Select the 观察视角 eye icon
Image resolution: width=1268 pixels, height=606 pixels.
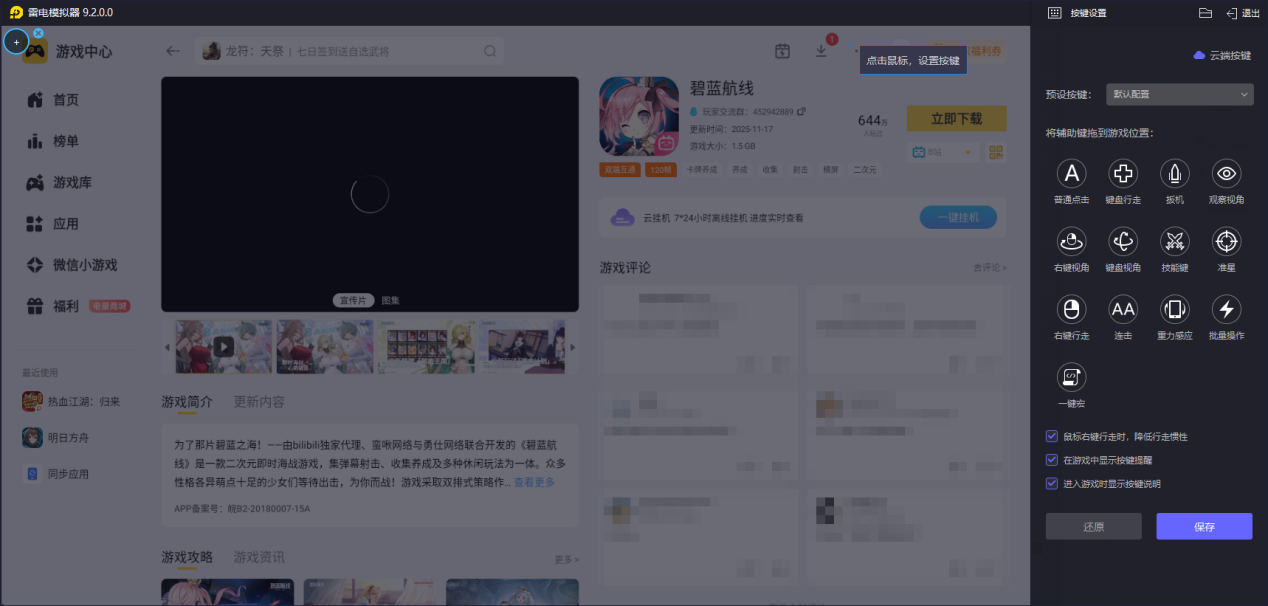click(x=1227, y=174)
